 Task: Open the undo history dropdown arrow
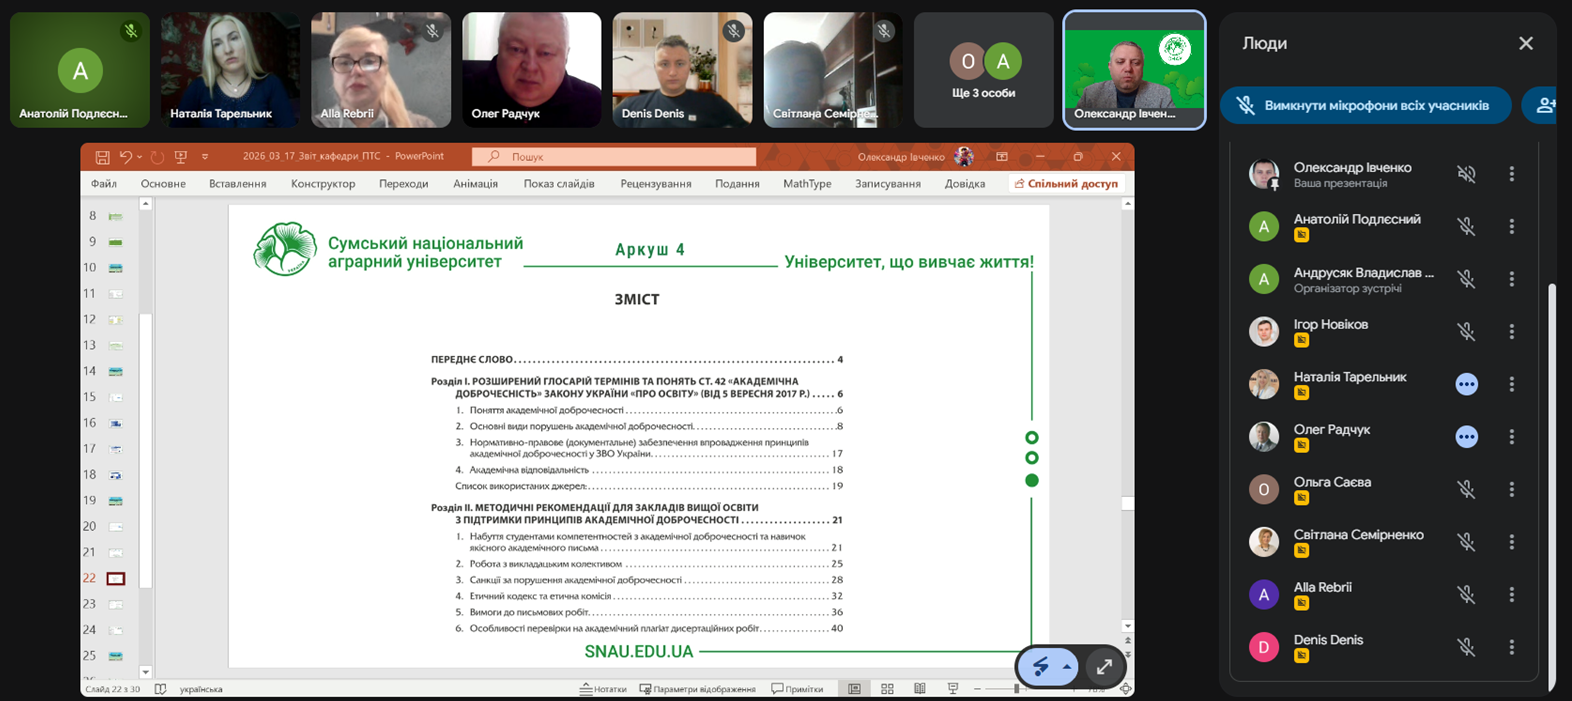pyautogui.click(x=139, y=157)
